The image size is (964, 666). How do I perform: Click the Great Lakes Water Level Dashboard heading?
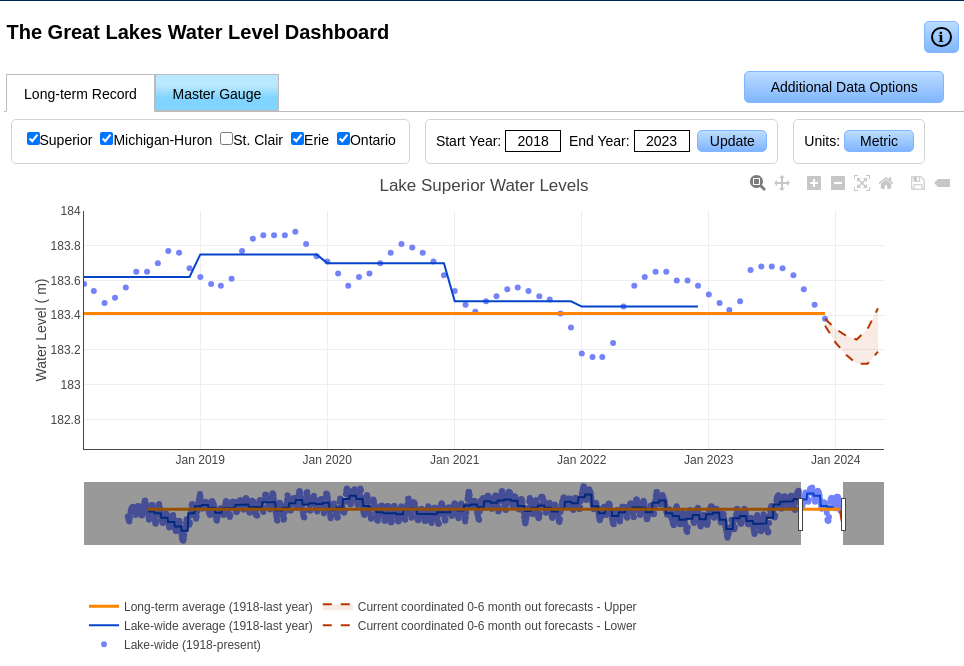tap(197, 32)
